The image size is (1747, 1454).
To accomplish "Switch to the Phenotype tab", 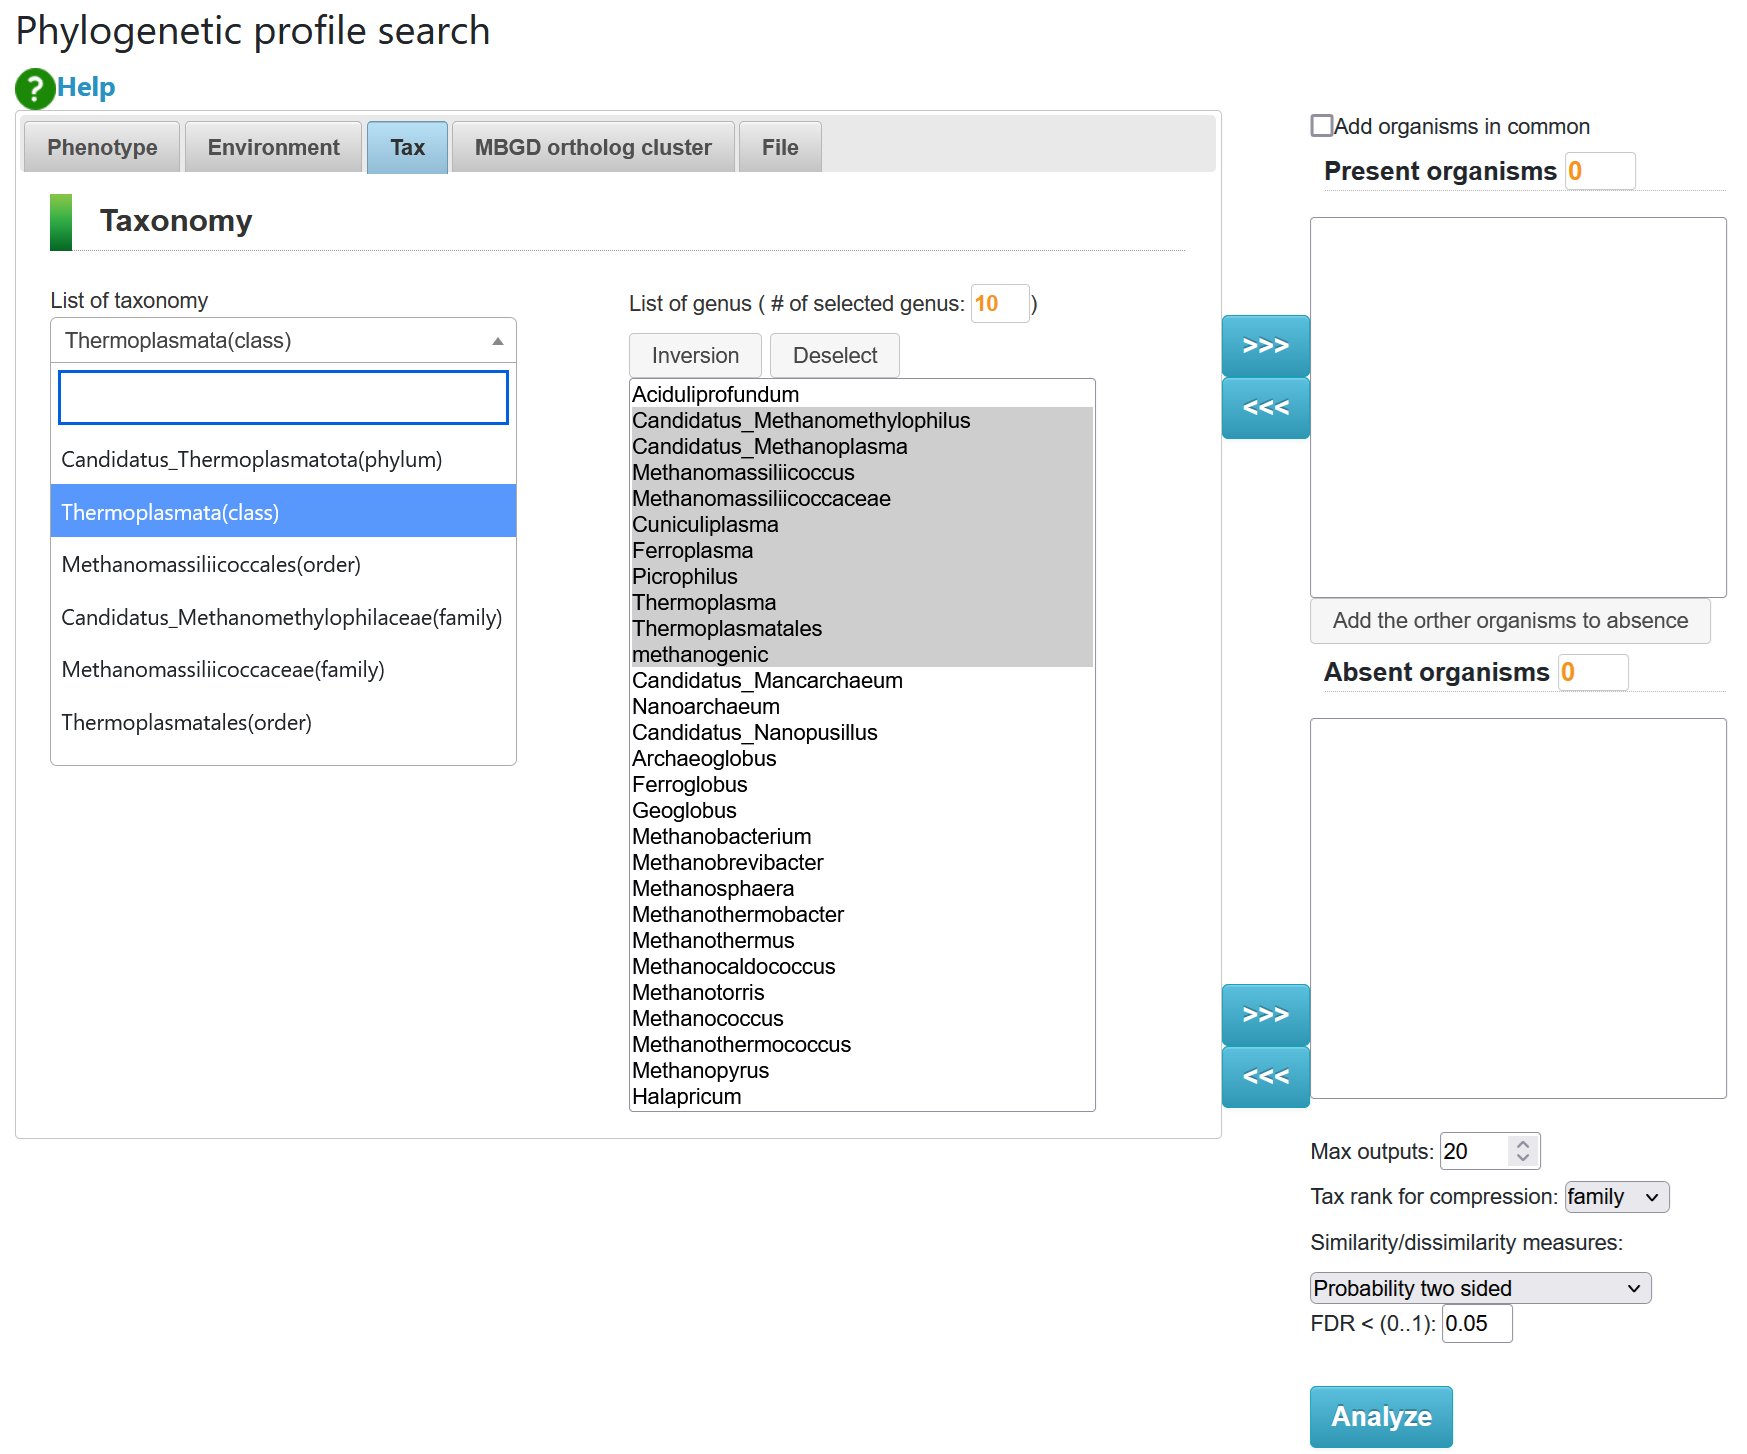I will click(x=102, y=148).
